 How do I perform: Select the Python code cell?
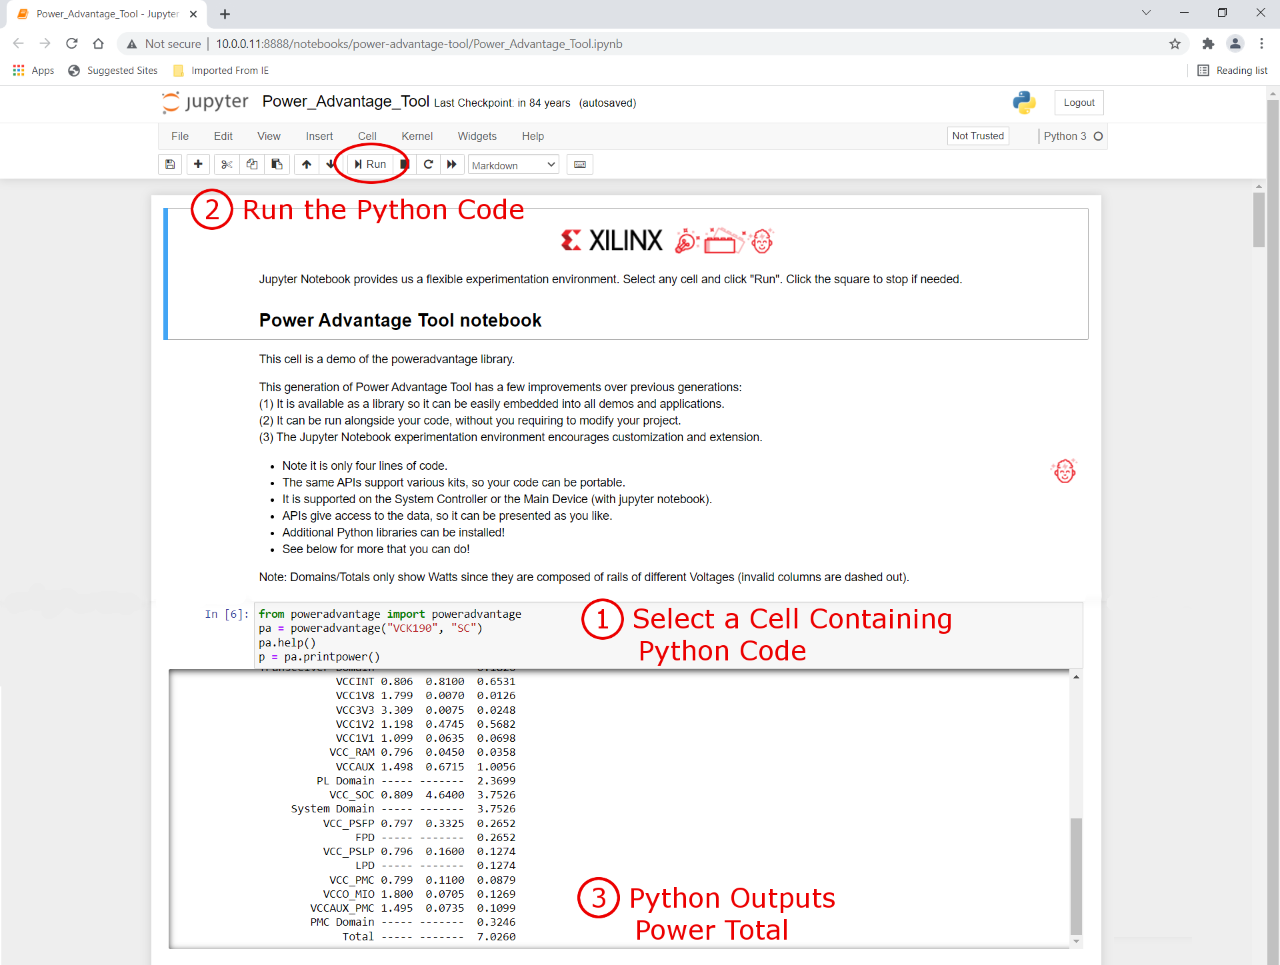[669, 635]
